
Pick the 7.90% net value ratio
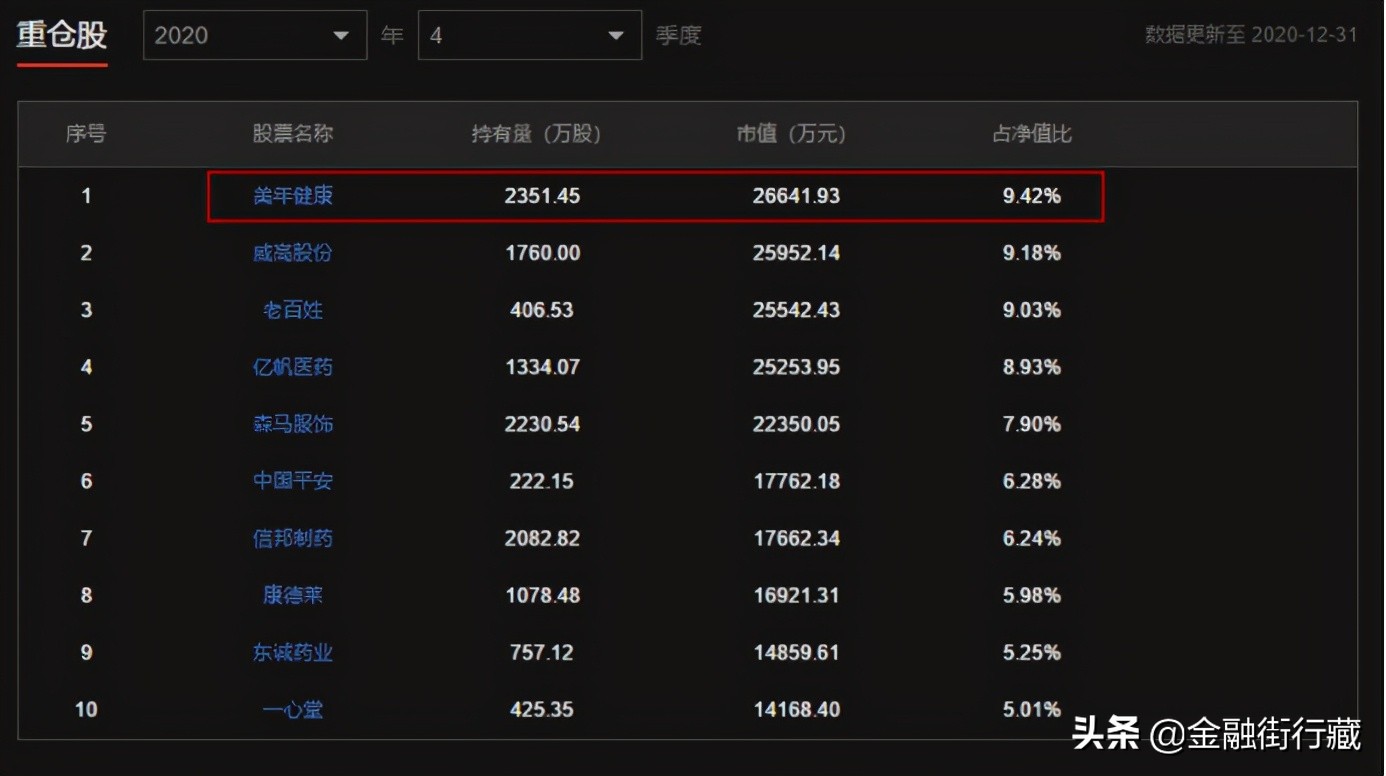point(1032,424)
